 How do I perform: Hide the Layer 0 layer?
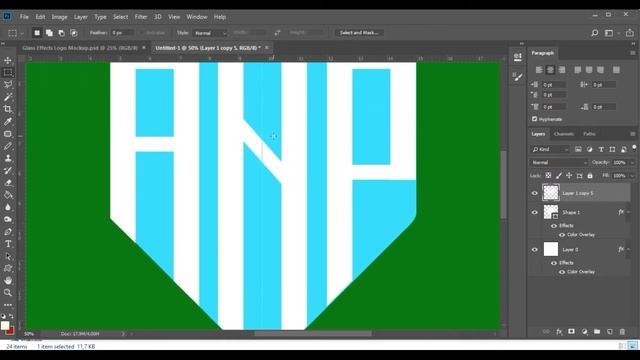tap(535, 249)
